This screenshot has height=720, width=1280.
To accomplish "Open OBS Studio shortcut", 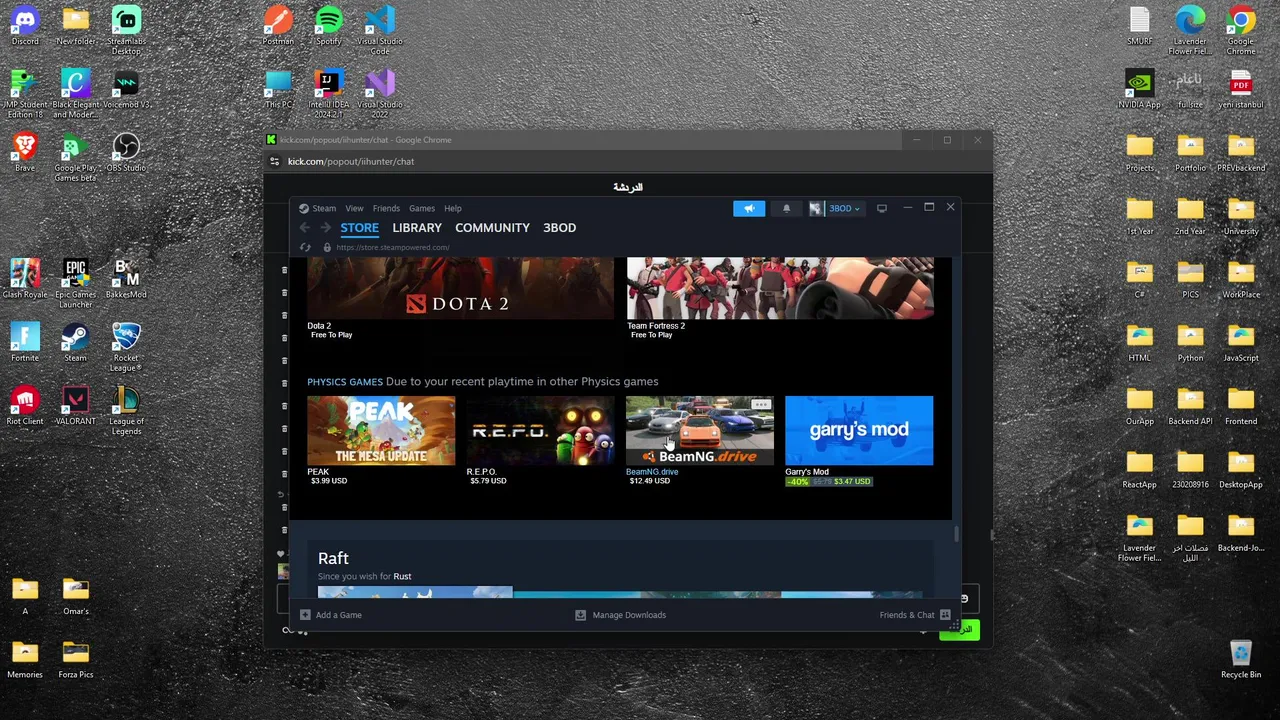I will [126, 153].
